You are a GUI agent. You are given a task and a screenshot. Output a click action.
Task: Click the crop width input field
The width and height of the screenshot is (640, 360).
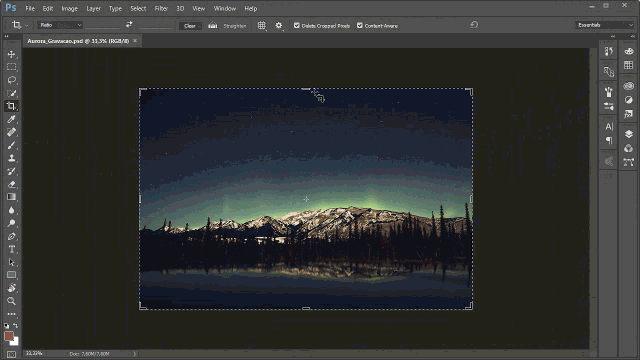[103, 25]
